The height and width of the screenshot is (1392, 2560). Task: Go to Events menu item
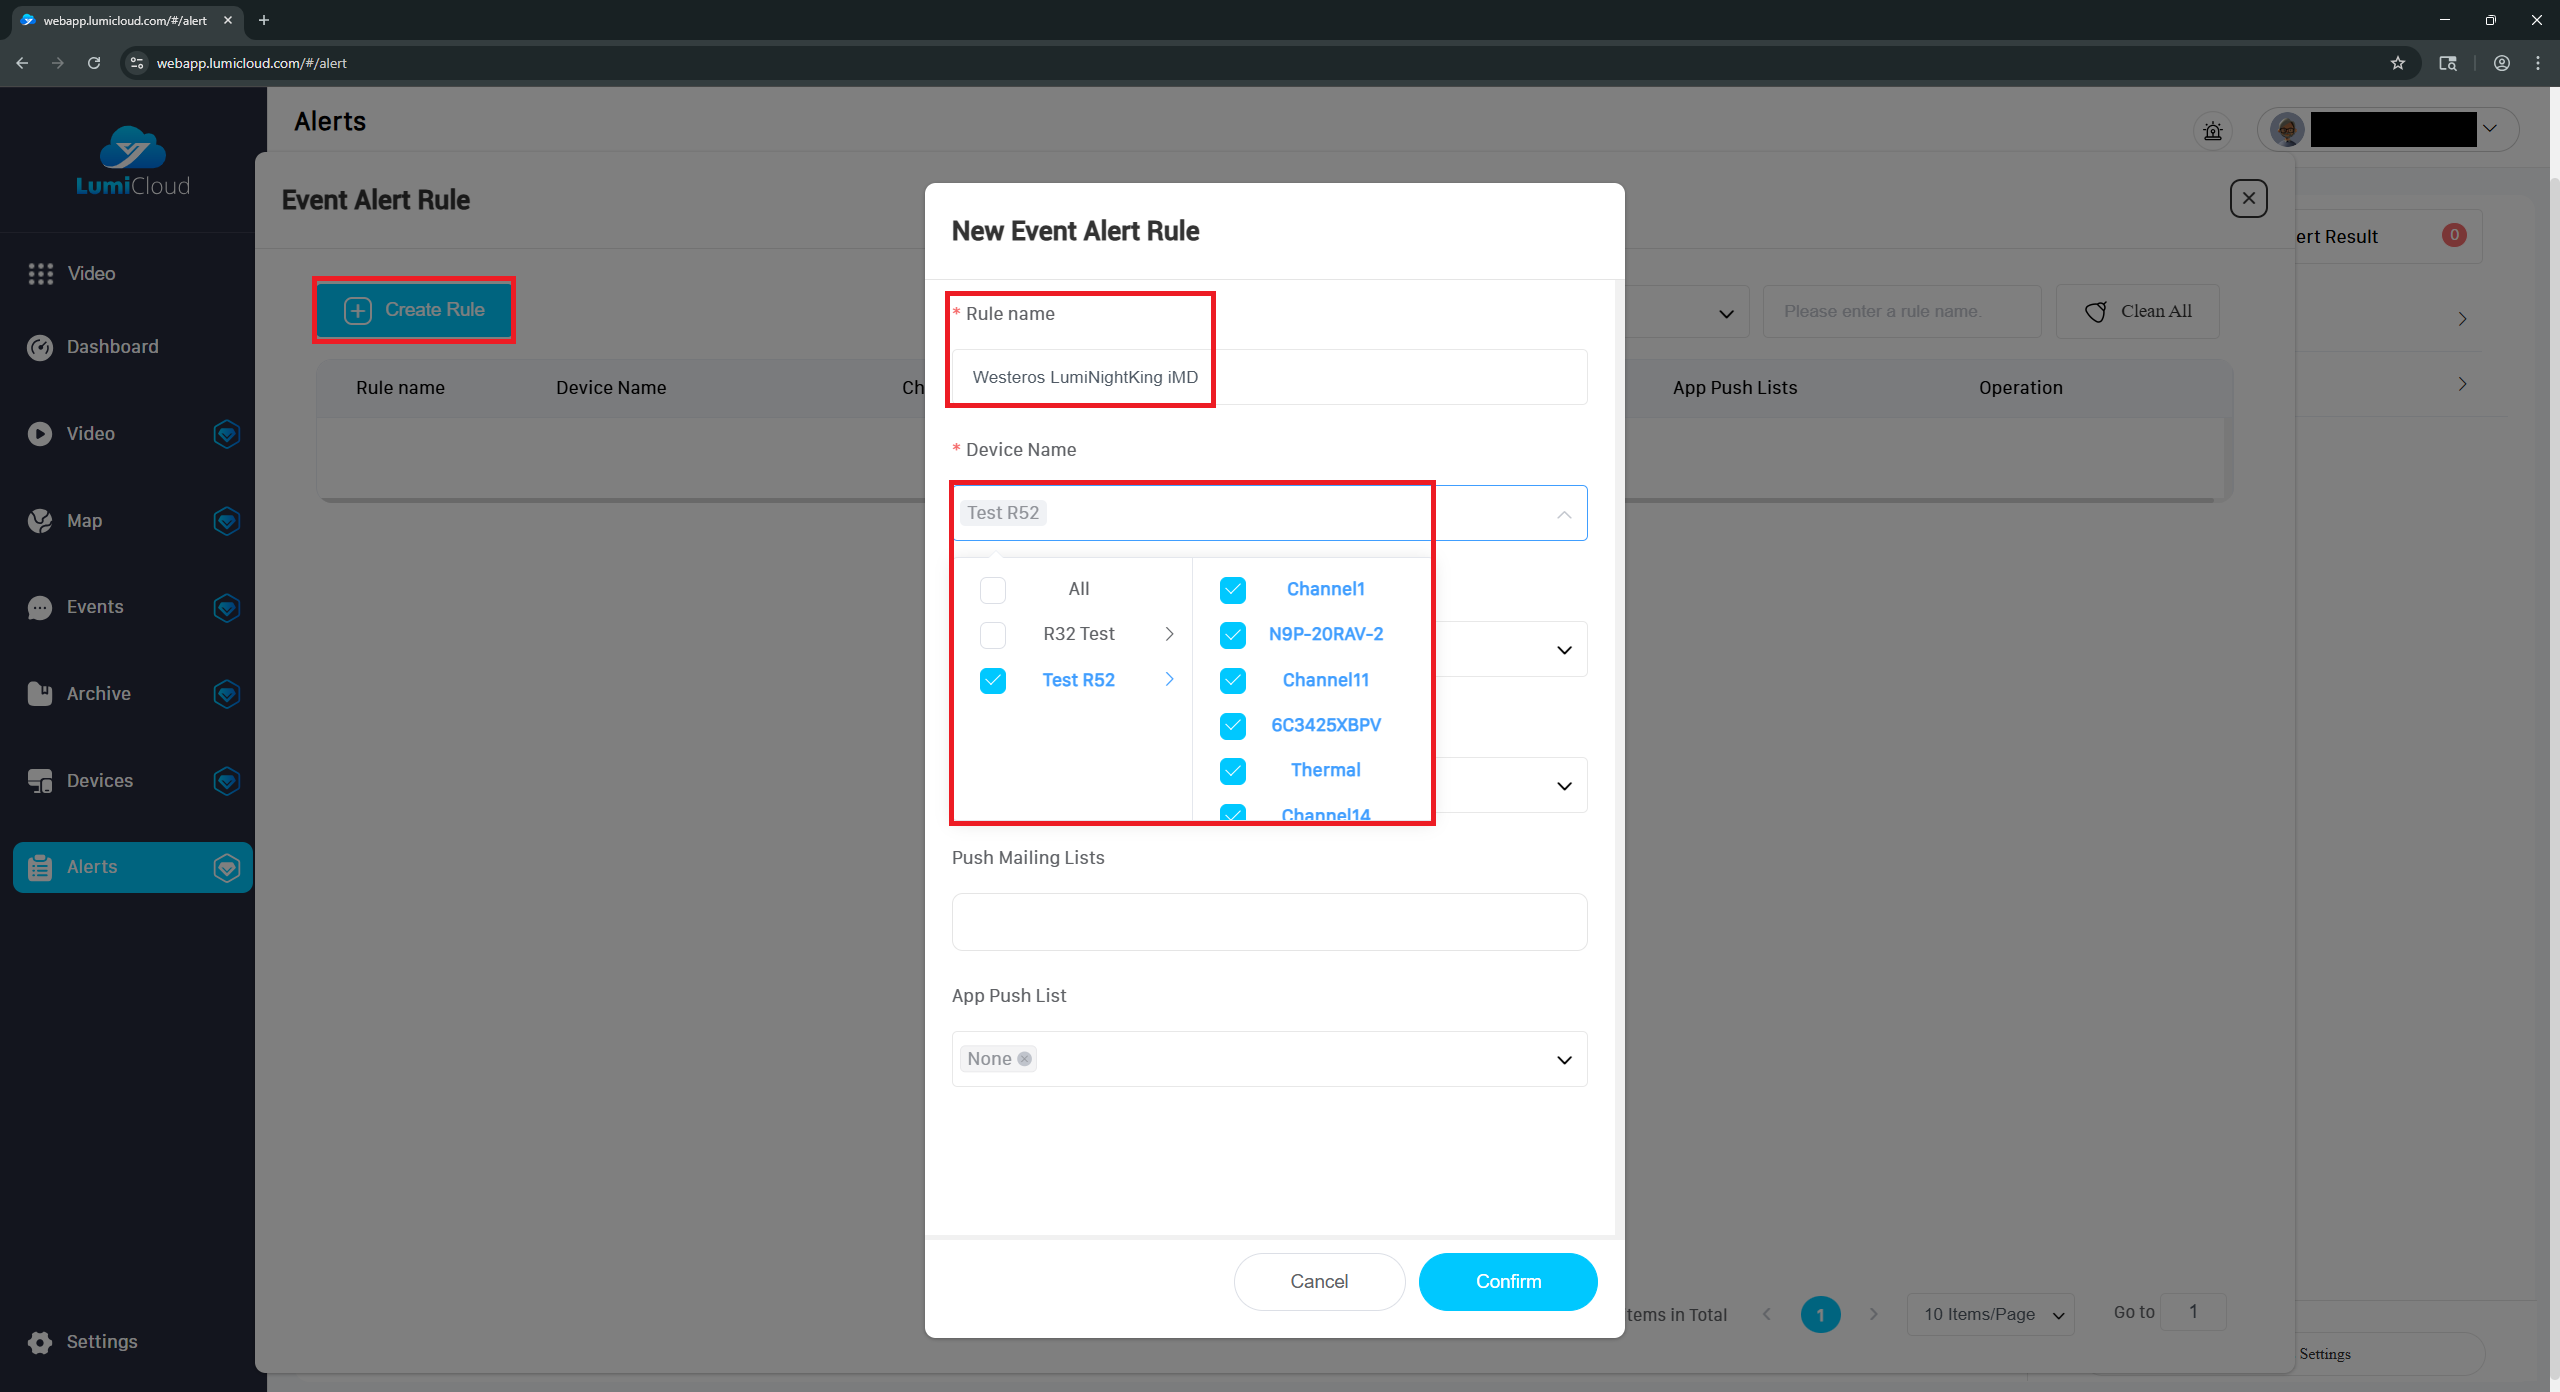[95, 607]
